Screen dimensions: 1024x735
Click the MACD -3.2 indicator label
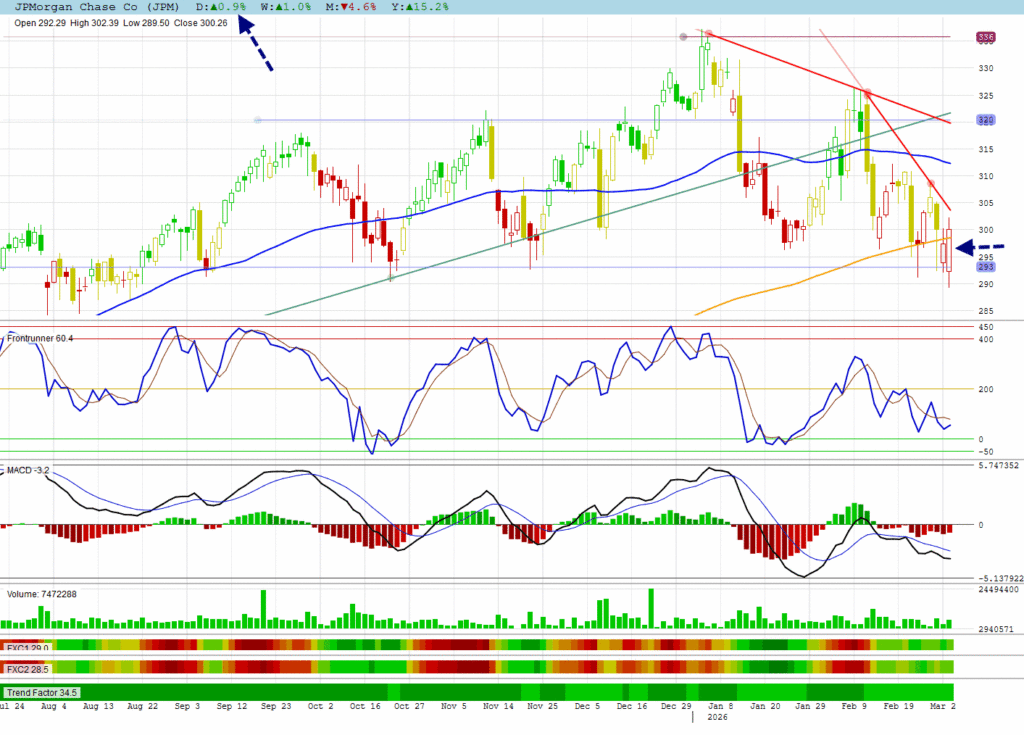(x=29, y=469)
